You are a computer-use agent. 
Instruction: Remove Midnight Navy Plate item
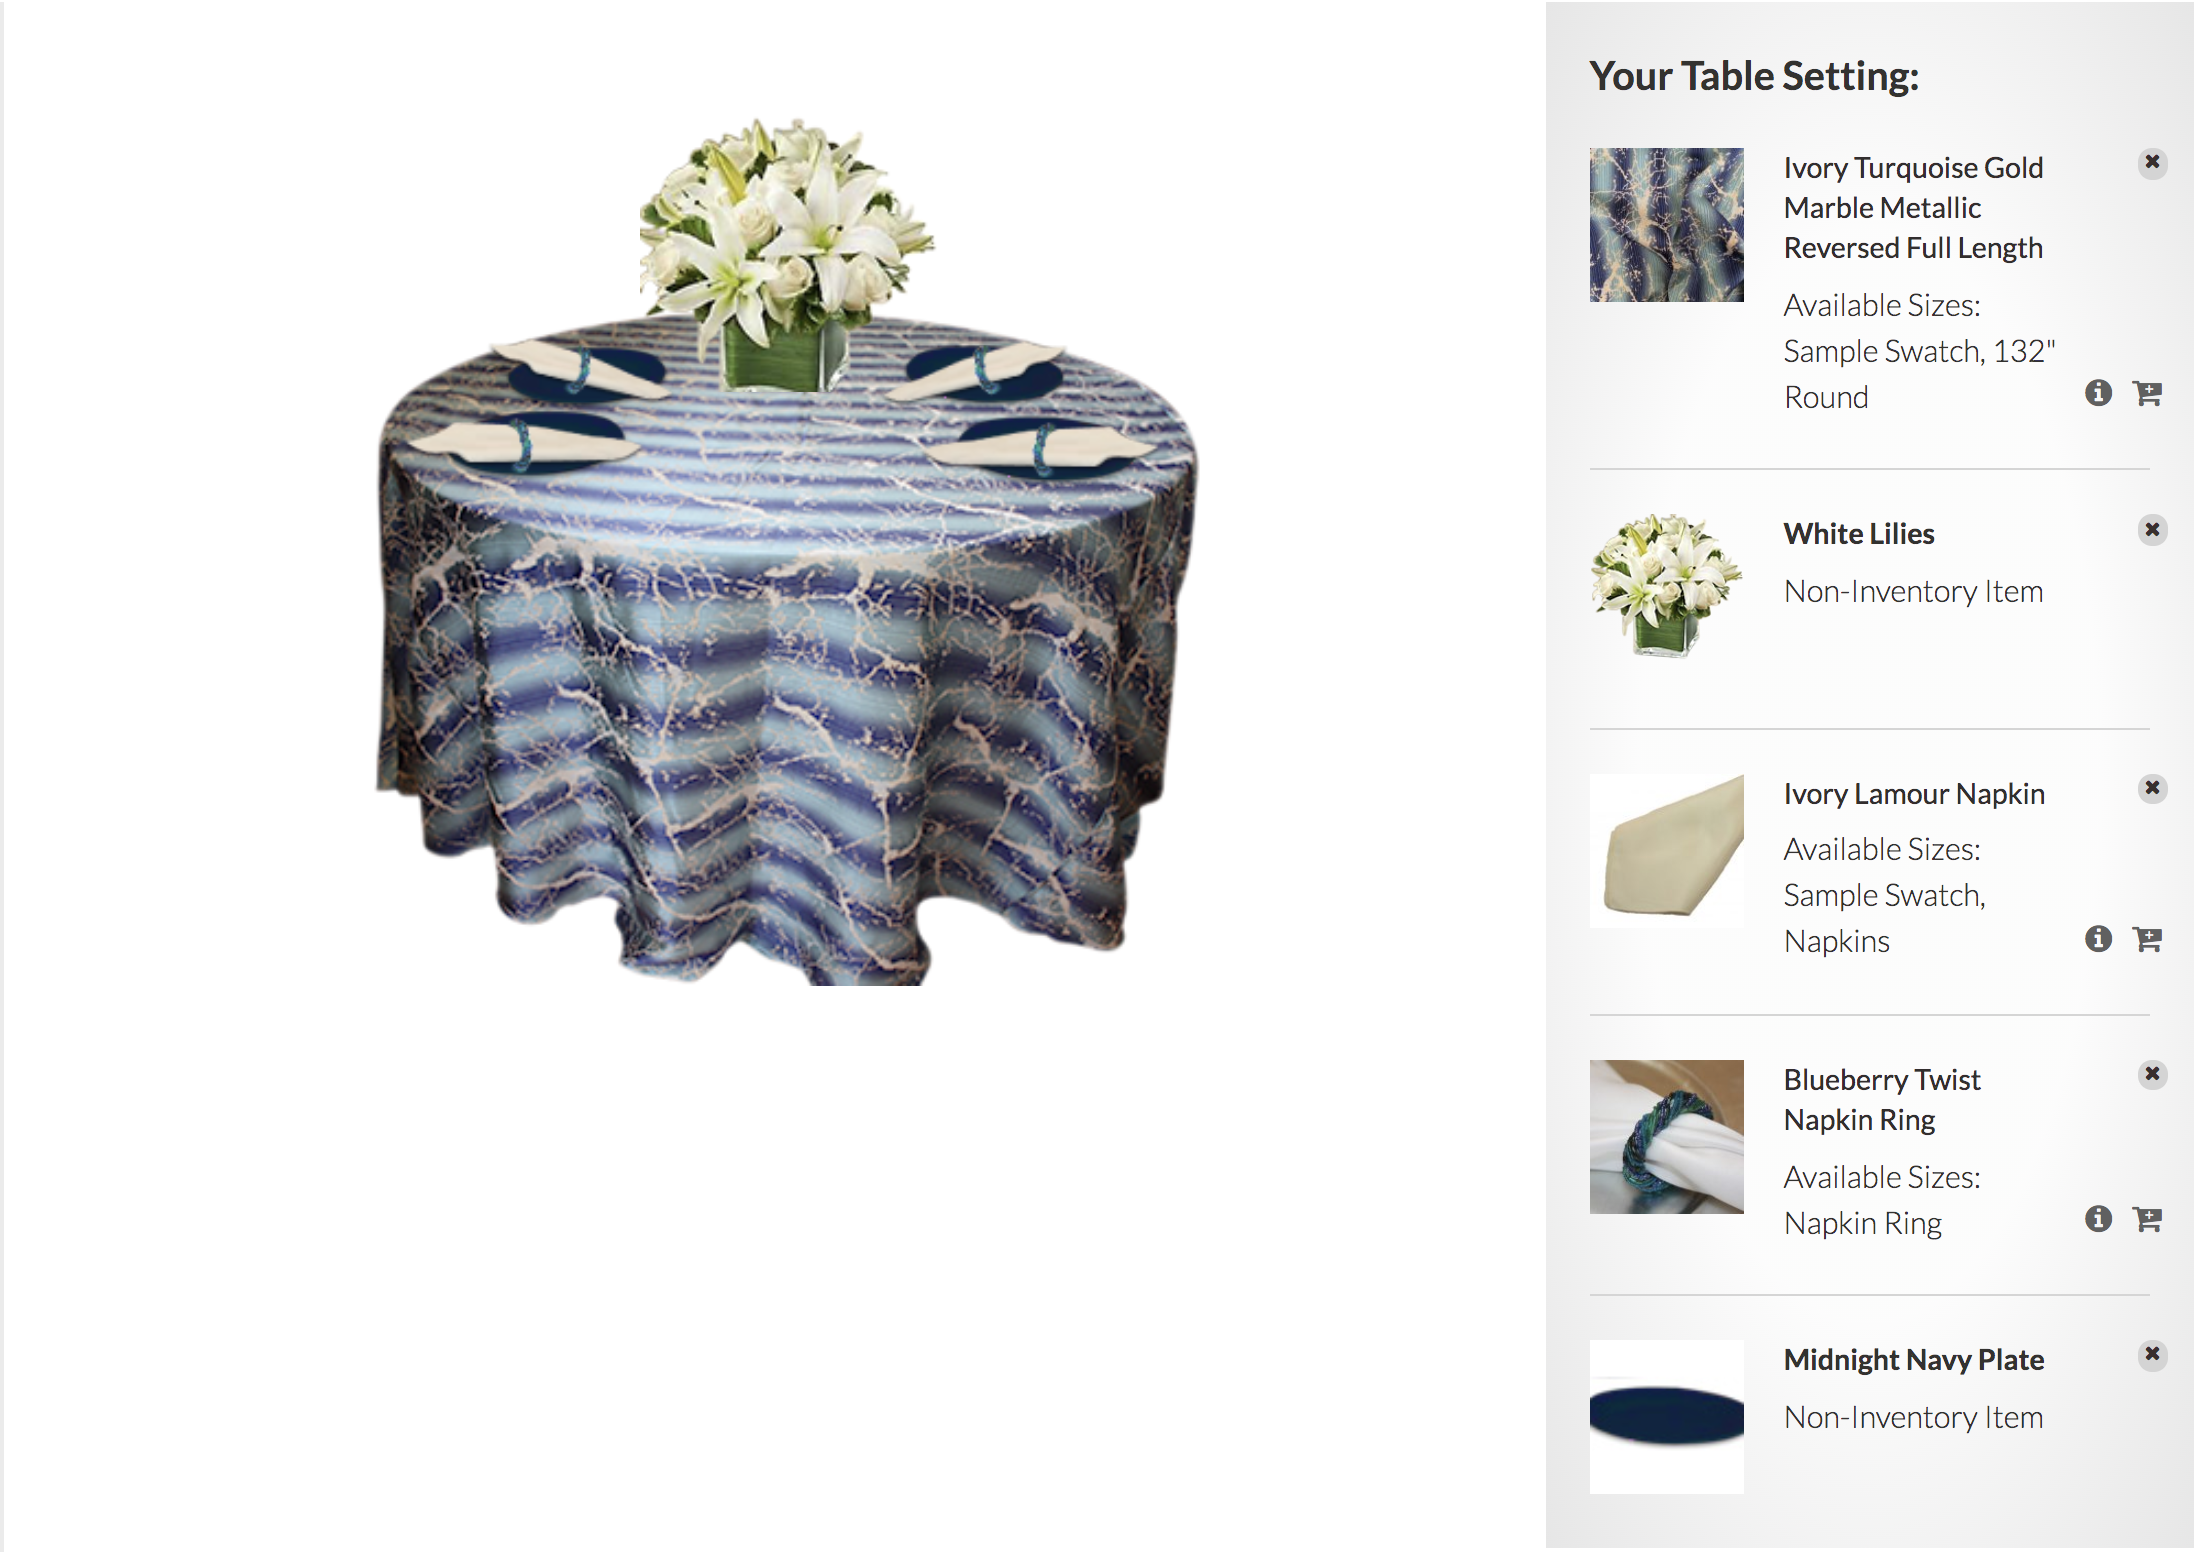pyautogui.click(x=2152, y=1354)
